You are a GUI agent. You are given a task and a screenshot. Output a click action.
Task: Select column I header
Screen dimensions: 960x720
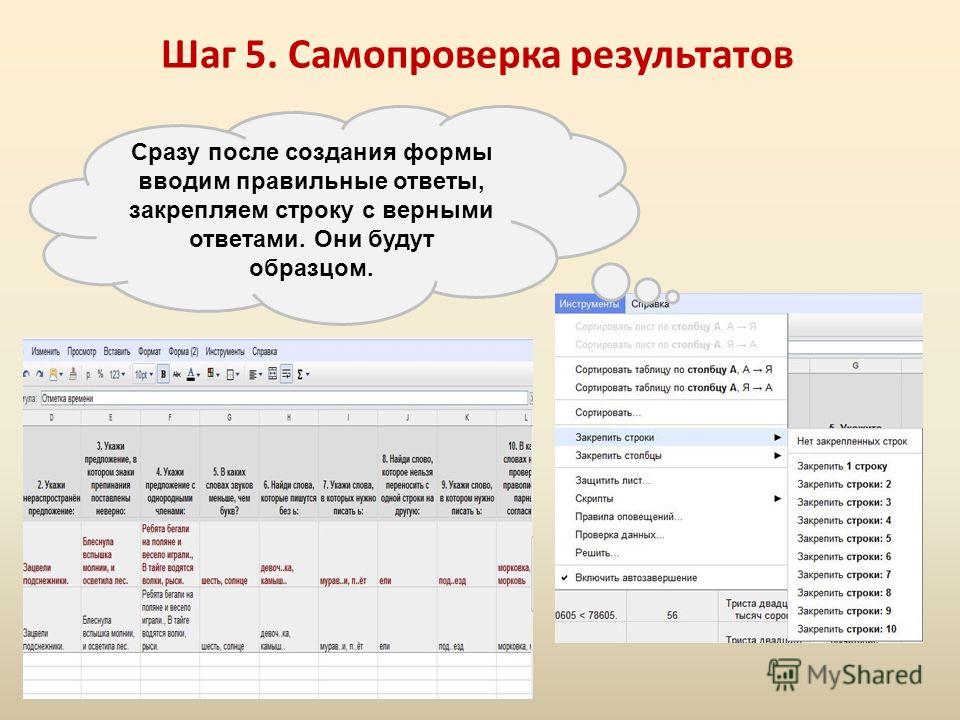click(x=348, y=418)
